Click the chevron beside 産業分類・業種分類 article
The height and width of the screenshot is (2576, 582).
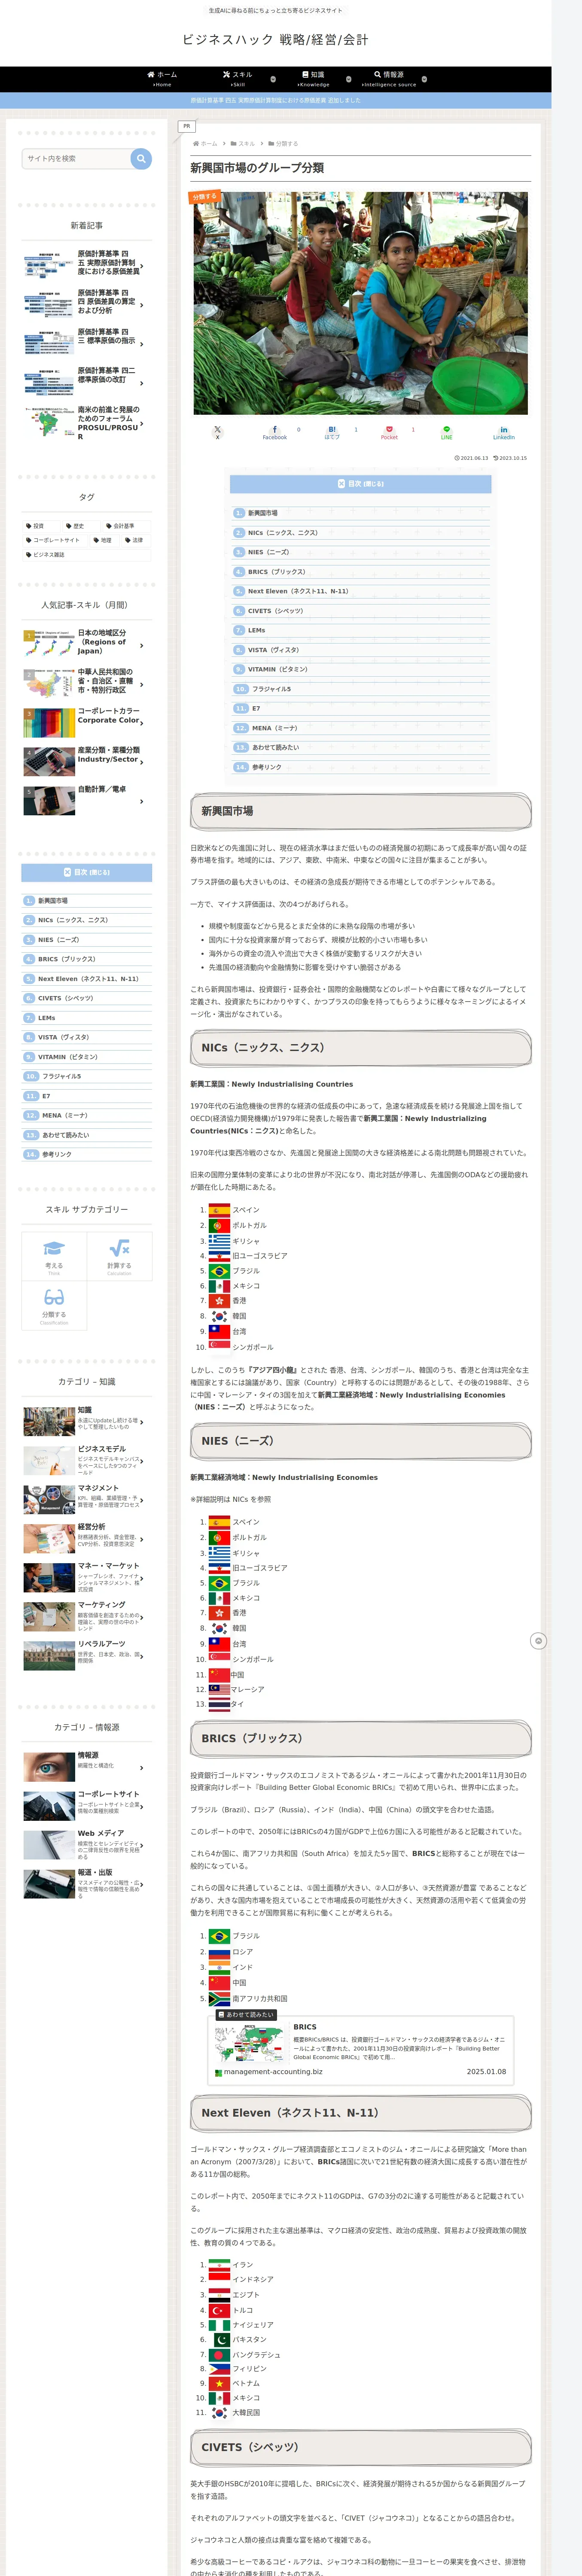pos(142,763)
